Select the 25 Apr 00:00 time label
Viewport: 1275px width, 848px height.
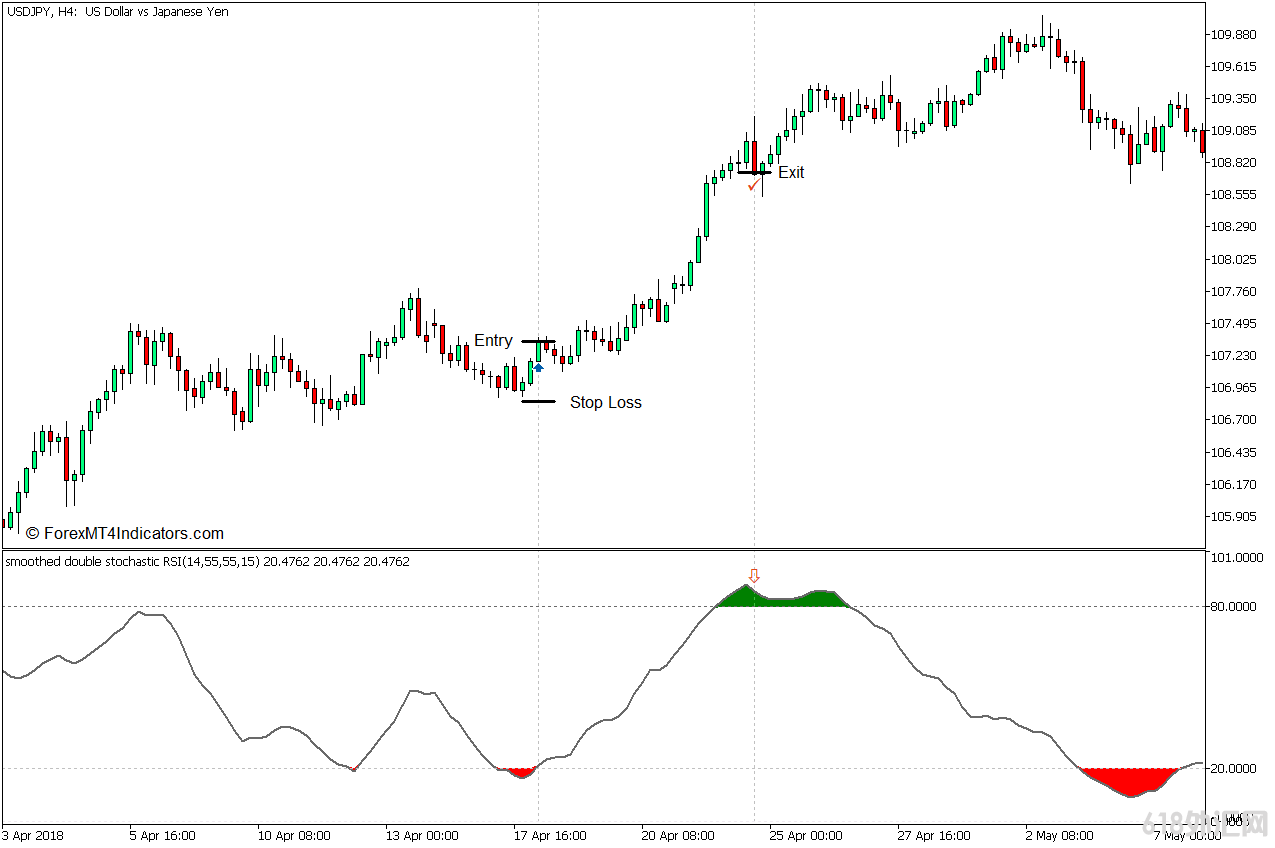[806, 835]
